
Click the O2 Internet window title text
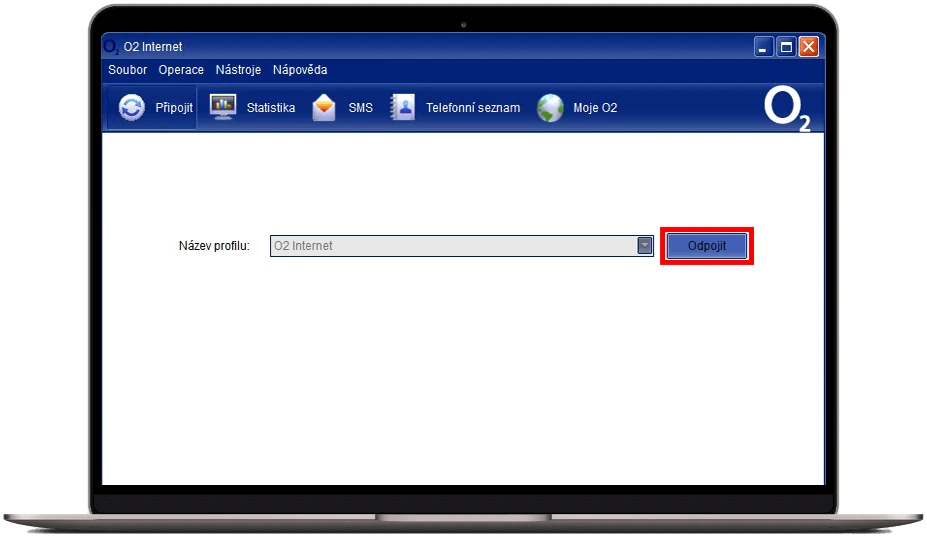coord(153,47)
